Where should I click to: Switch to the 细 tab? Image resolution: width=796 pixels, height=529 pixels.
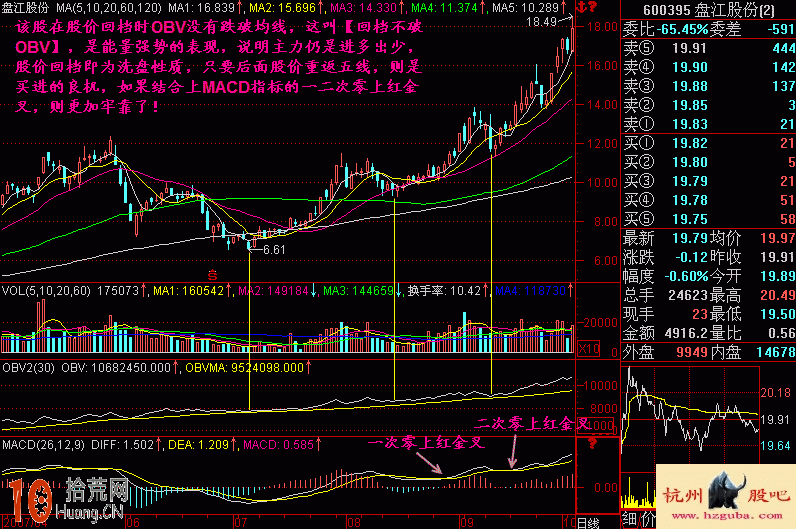click(x=629, y=519)
